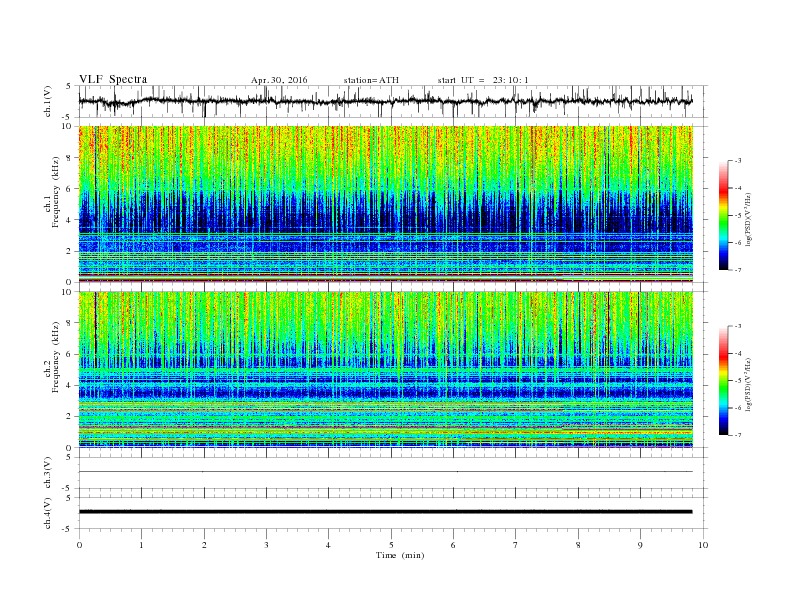Click the time axis tick label "6"
This screenshot has width=792, height=612.
click(x=454, y=545)
